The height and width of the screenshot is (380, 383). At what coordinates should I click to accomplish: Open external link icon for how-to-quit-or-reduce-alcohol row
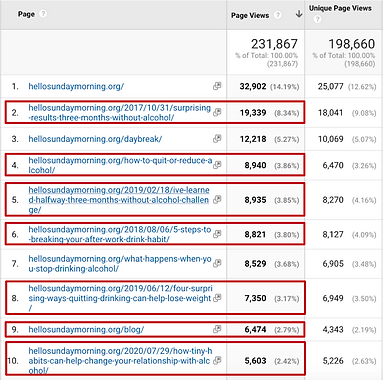pos(217,165)
